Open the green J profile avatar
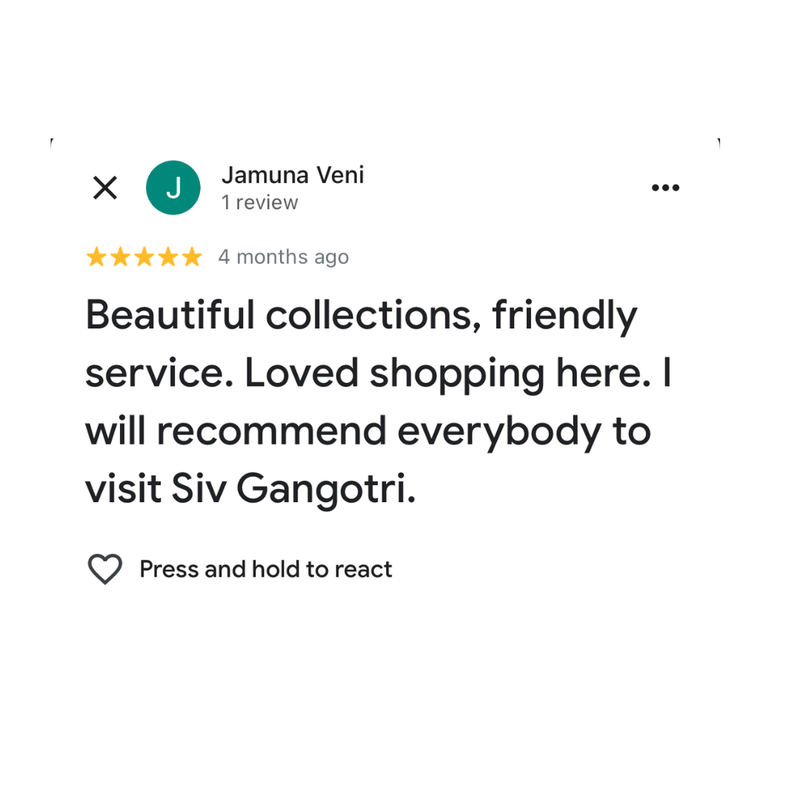Screen dimensions: 800x800 [173, 188]
